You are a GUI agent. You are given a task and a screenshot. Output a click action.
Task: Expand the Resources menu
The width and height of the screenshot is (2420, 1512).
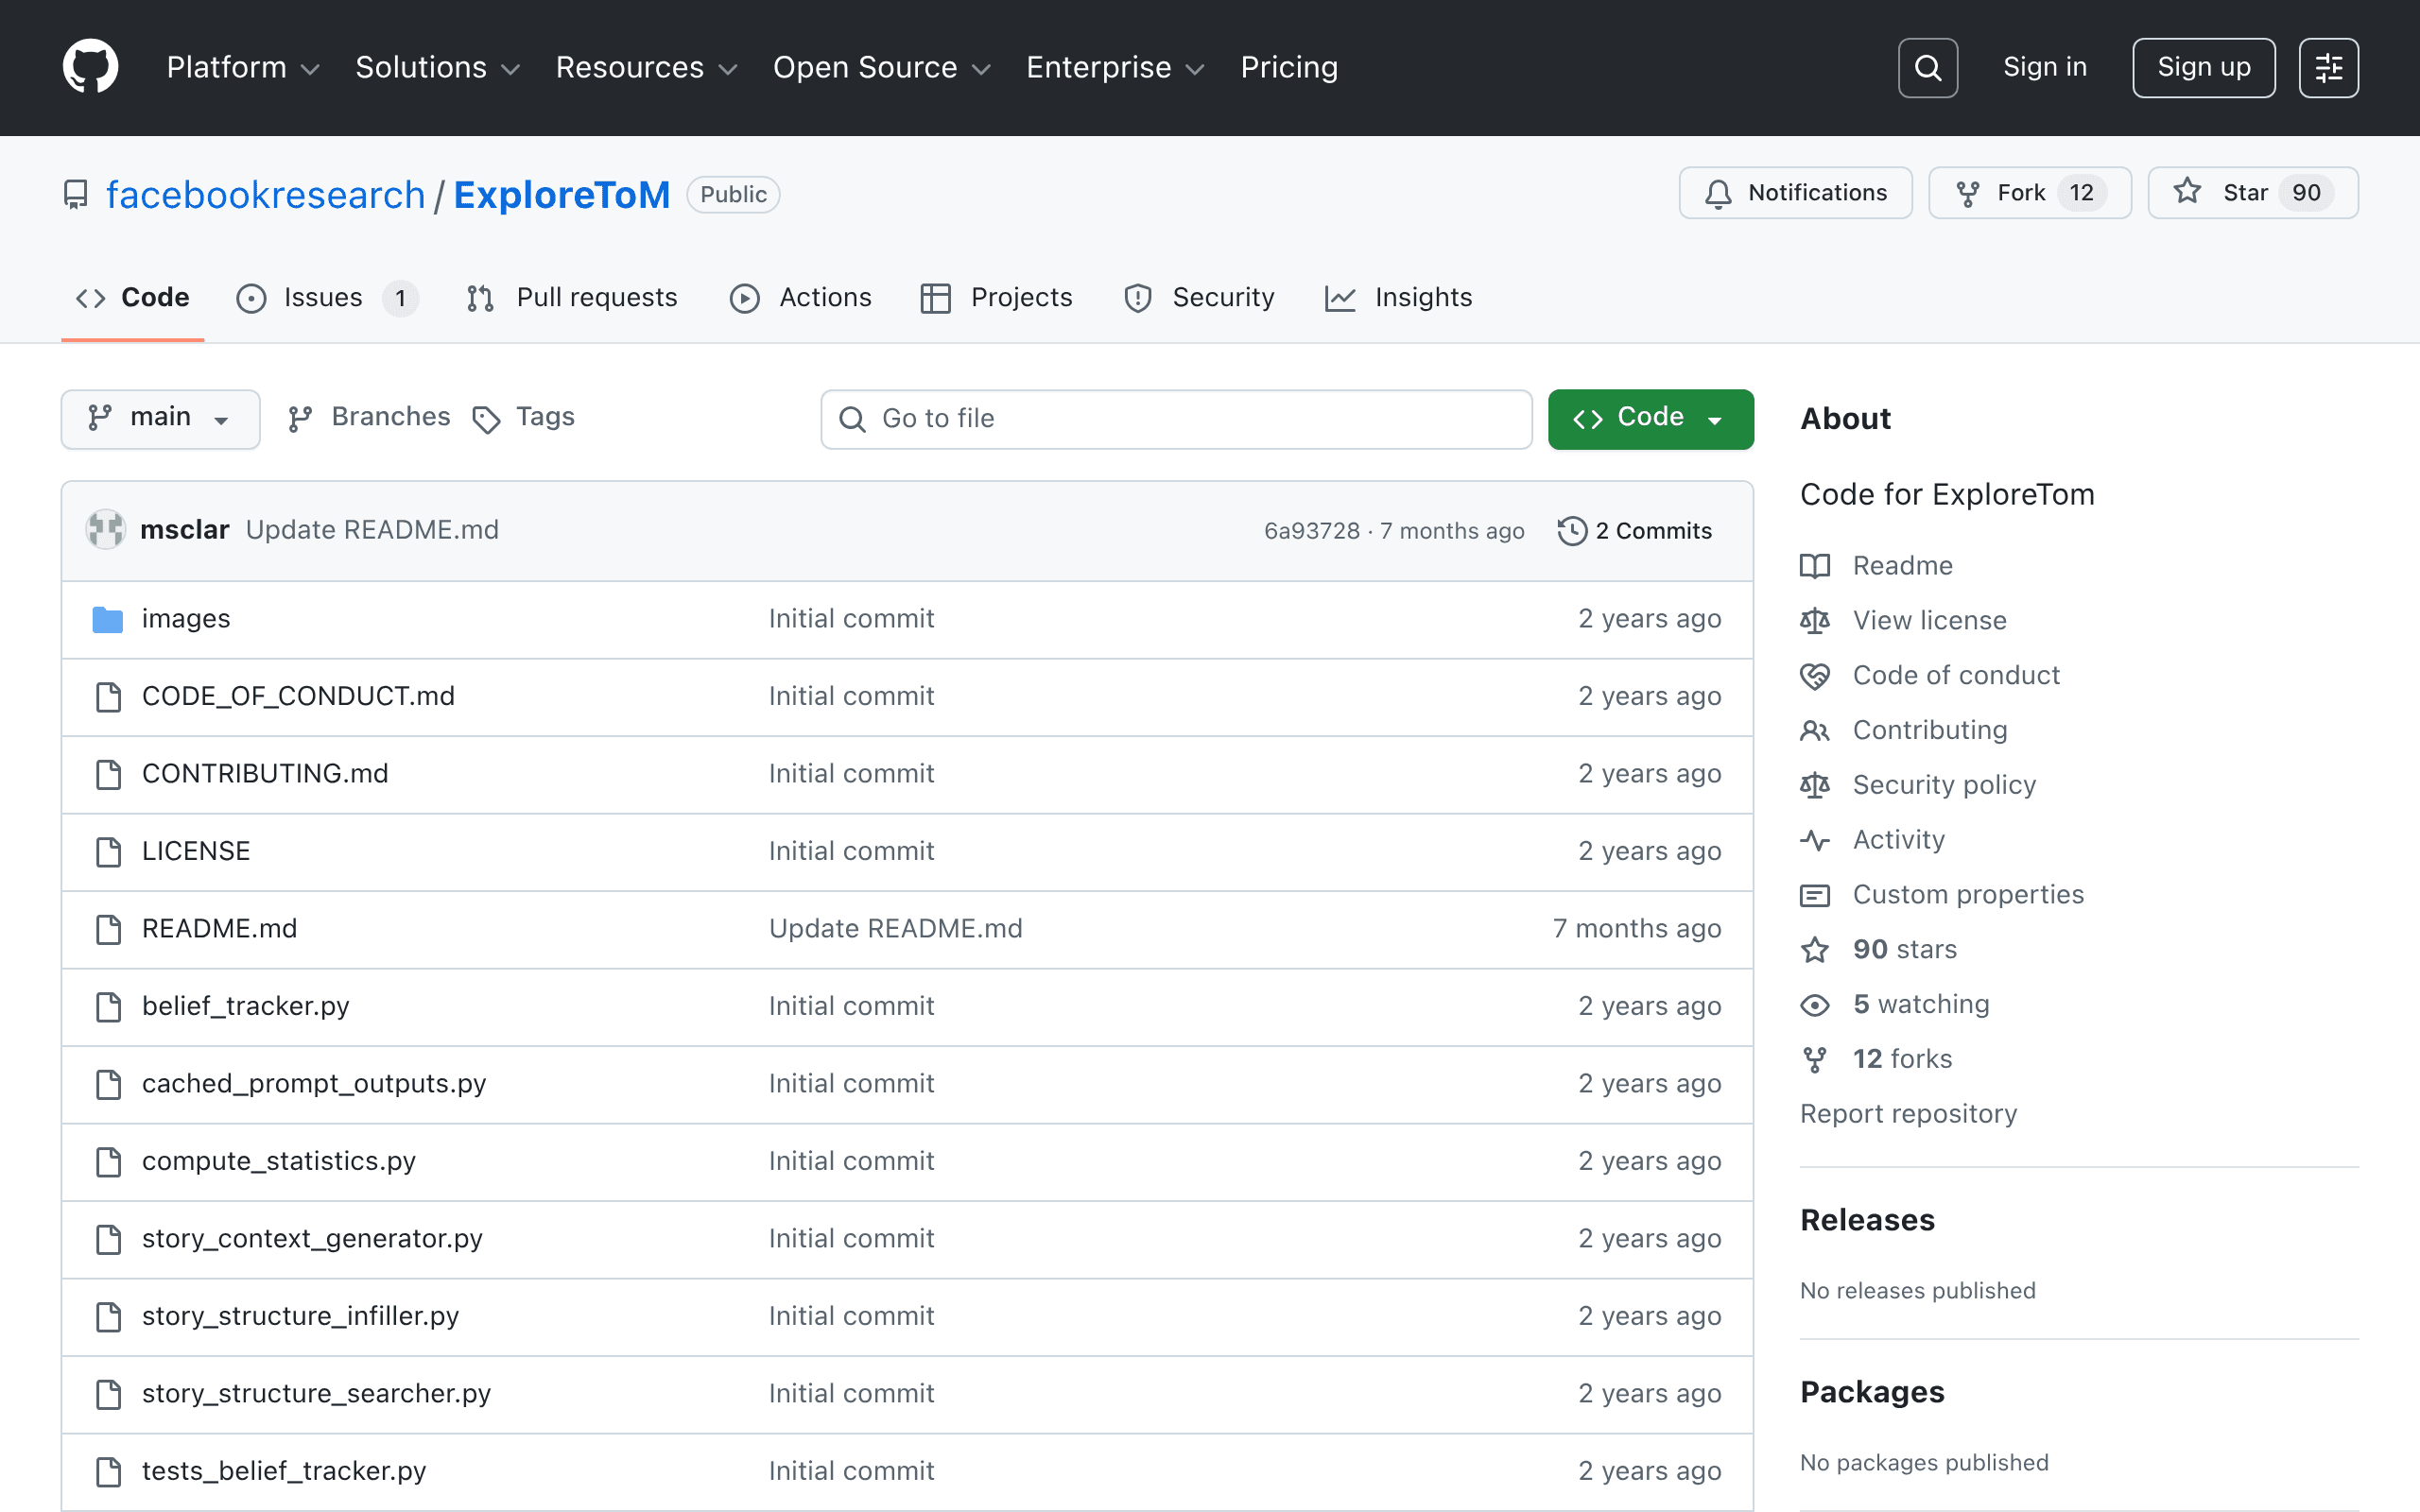(647, 67)
